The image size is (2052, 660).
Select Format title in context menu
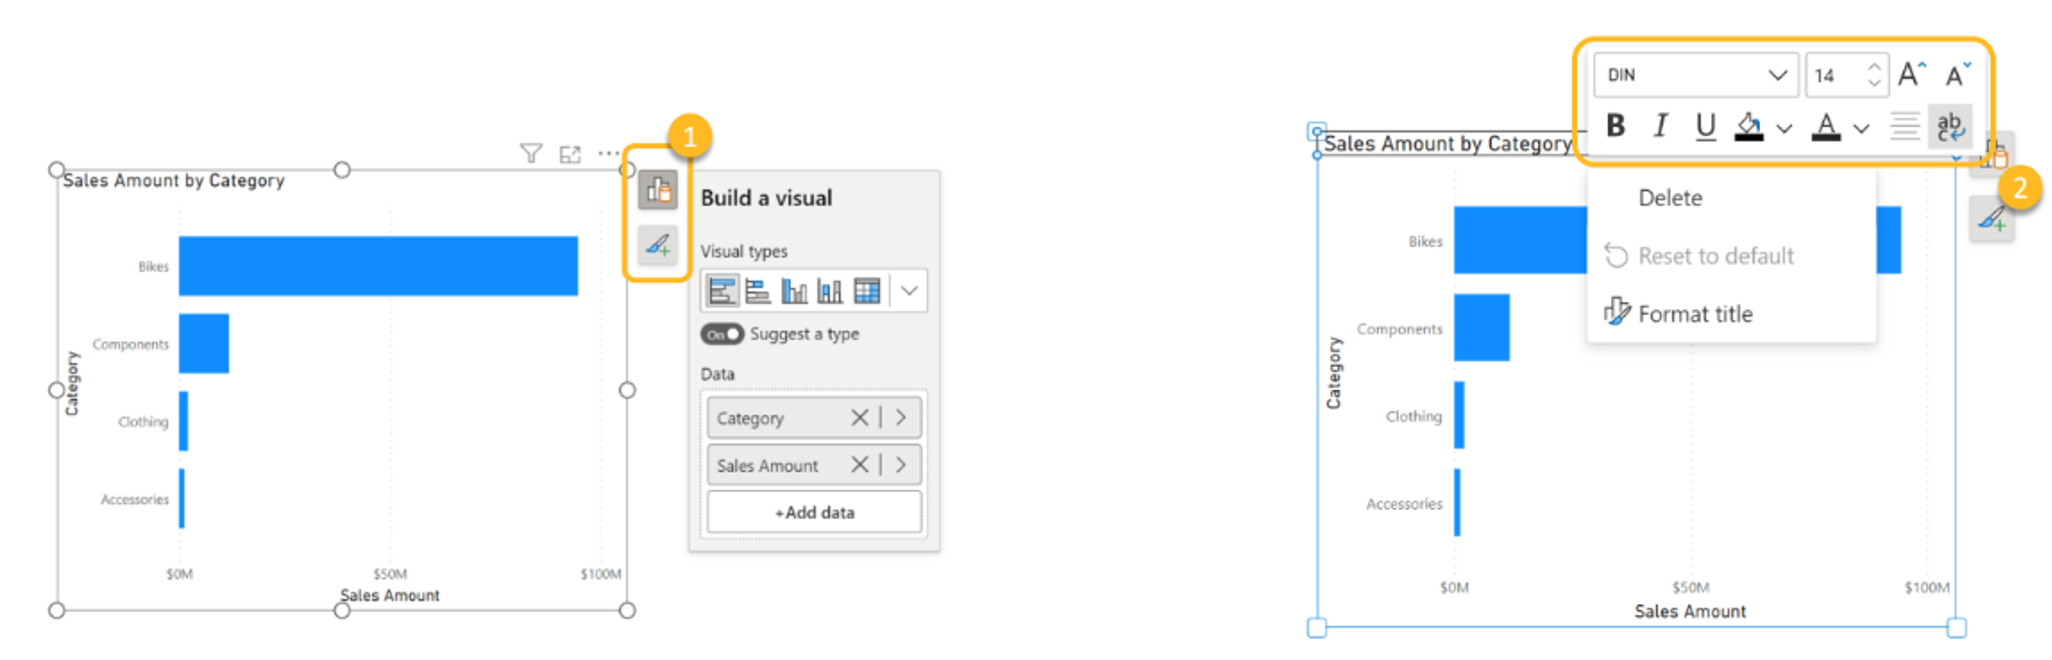1695,314
